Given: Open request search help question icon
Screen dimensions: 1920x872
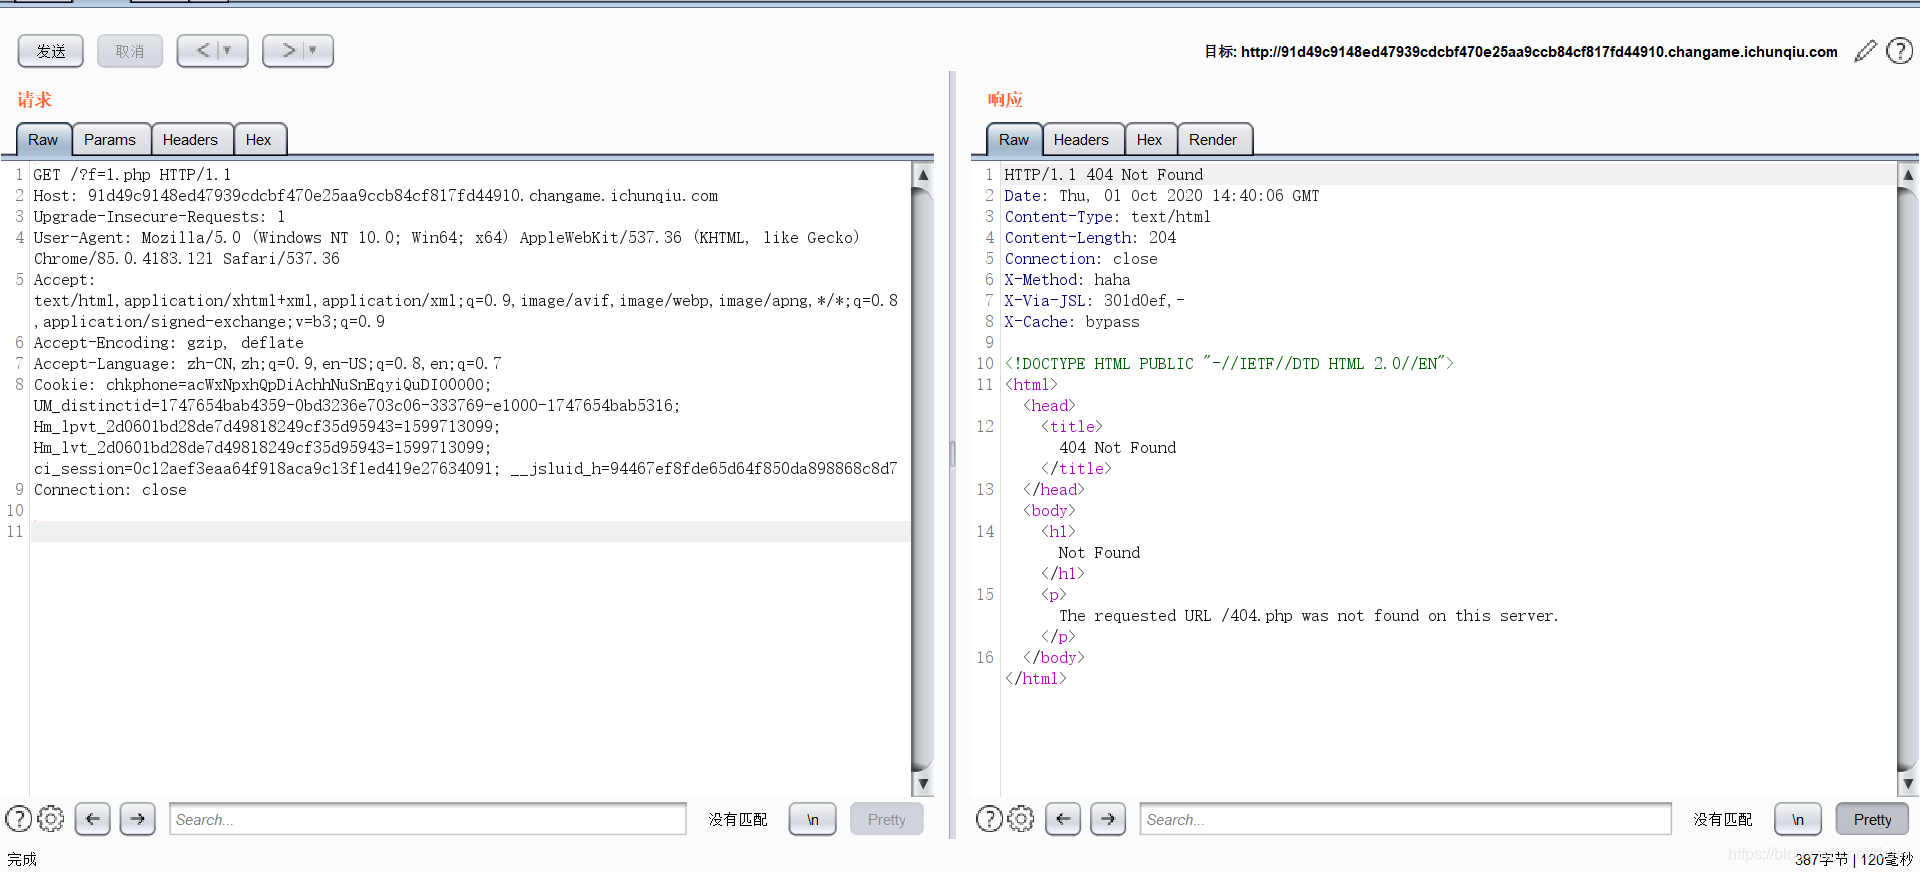Looking at the screenshot, I should click(x=19, y=819).
